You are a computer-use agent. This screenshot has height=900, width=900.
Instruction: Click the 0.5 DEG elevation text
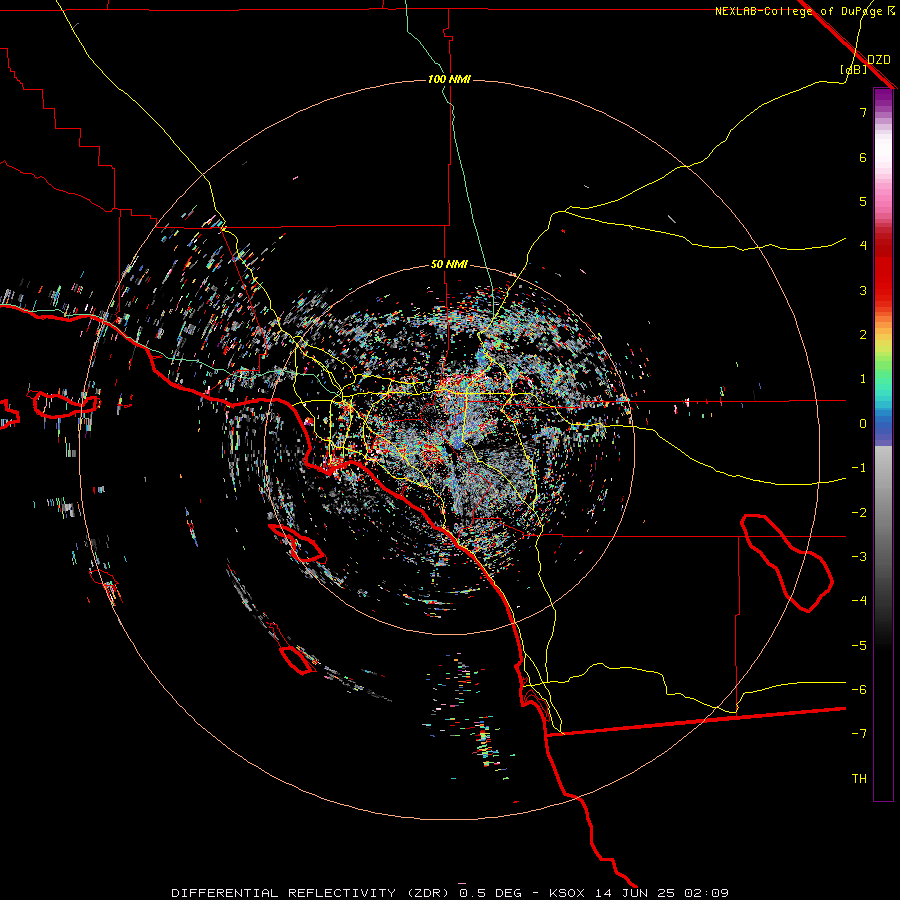[x=491, y=893]
